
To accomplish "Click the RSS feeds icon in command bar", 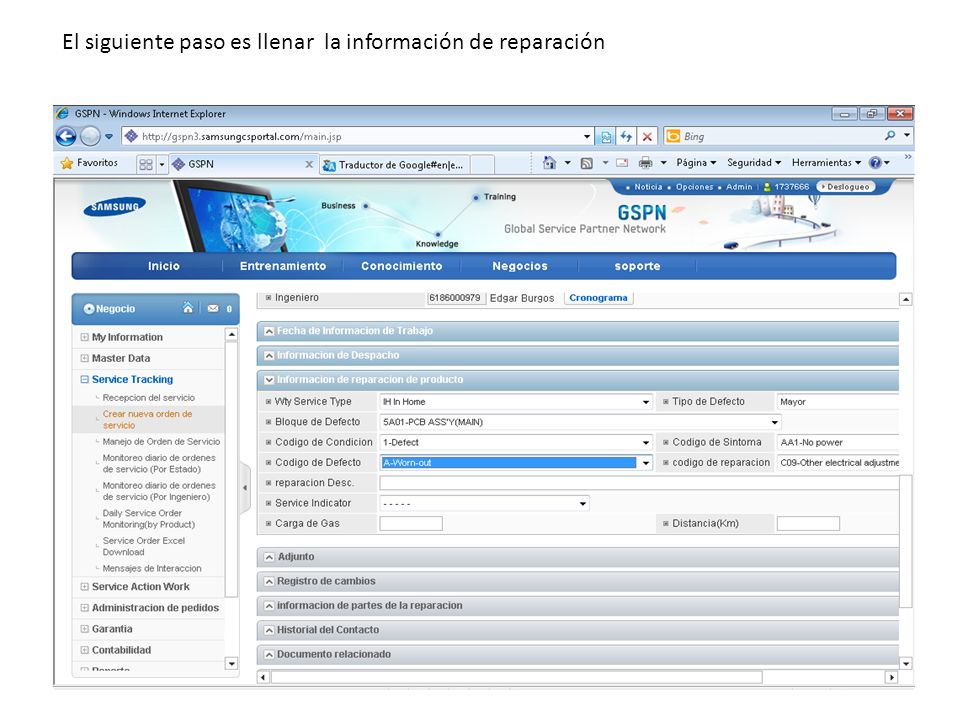I will point(587,163).
